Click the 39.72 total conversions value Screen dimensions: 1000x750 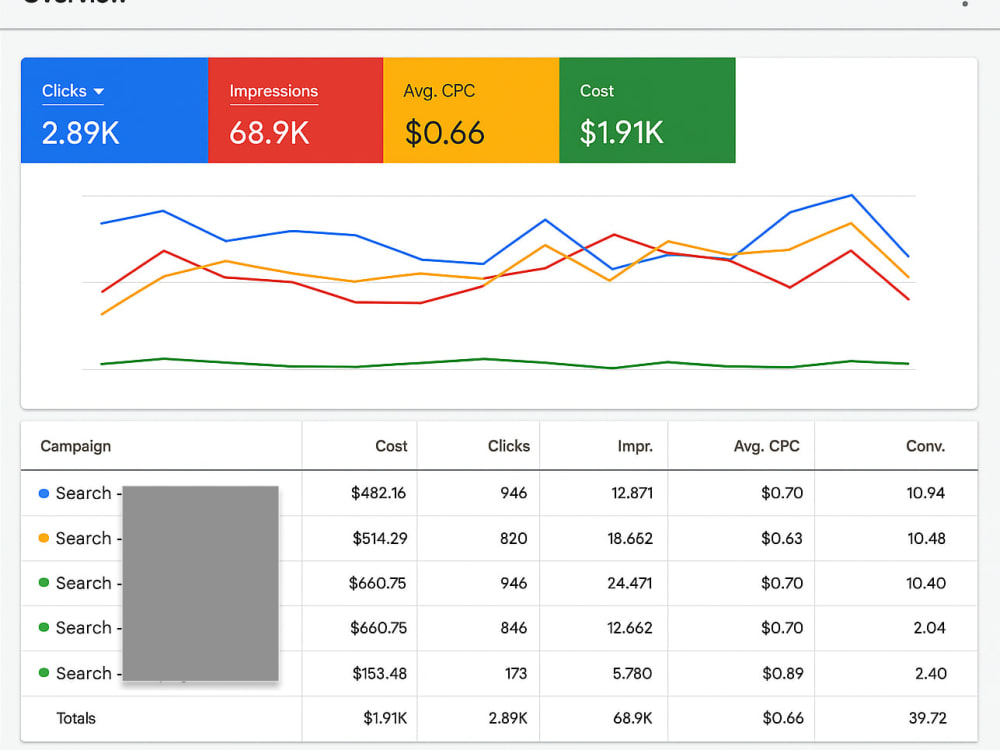[927, 718]
